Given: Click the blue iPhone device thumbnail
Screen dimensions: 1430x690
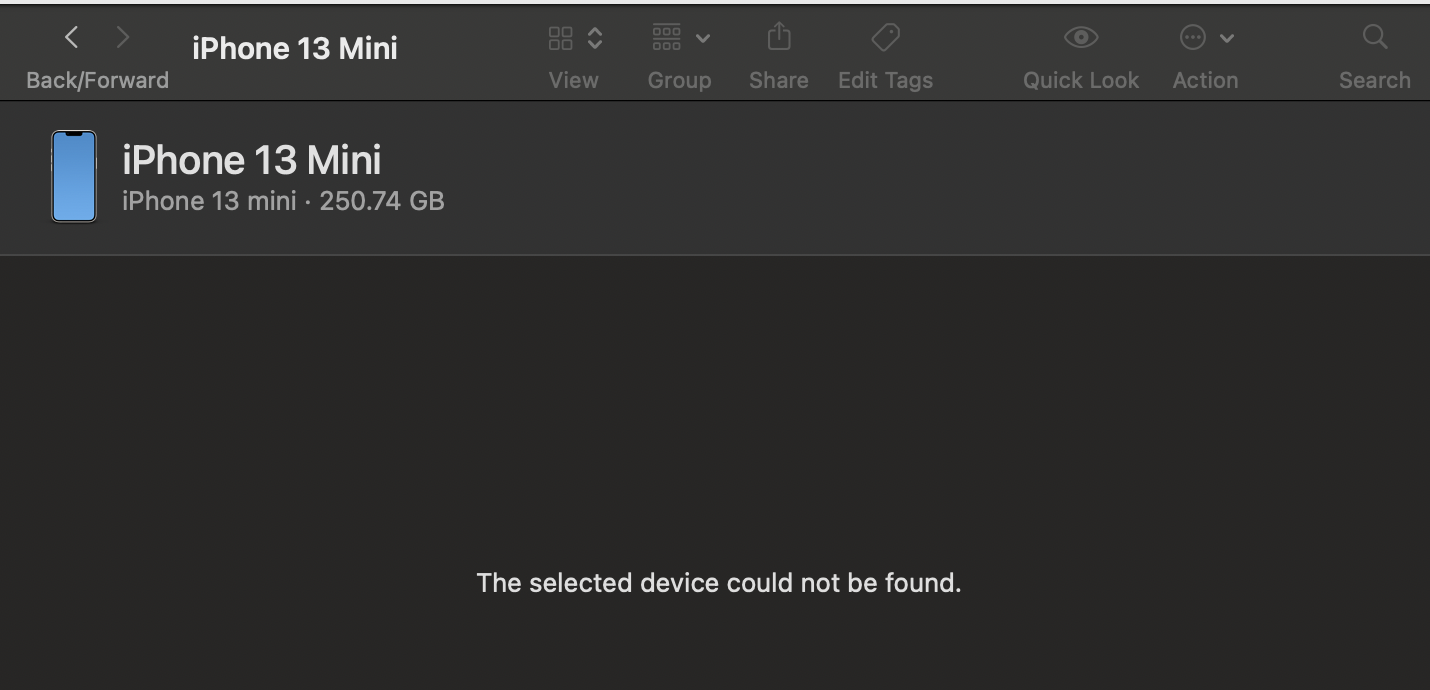Looking at the screenshot, I should pos(74,177).
